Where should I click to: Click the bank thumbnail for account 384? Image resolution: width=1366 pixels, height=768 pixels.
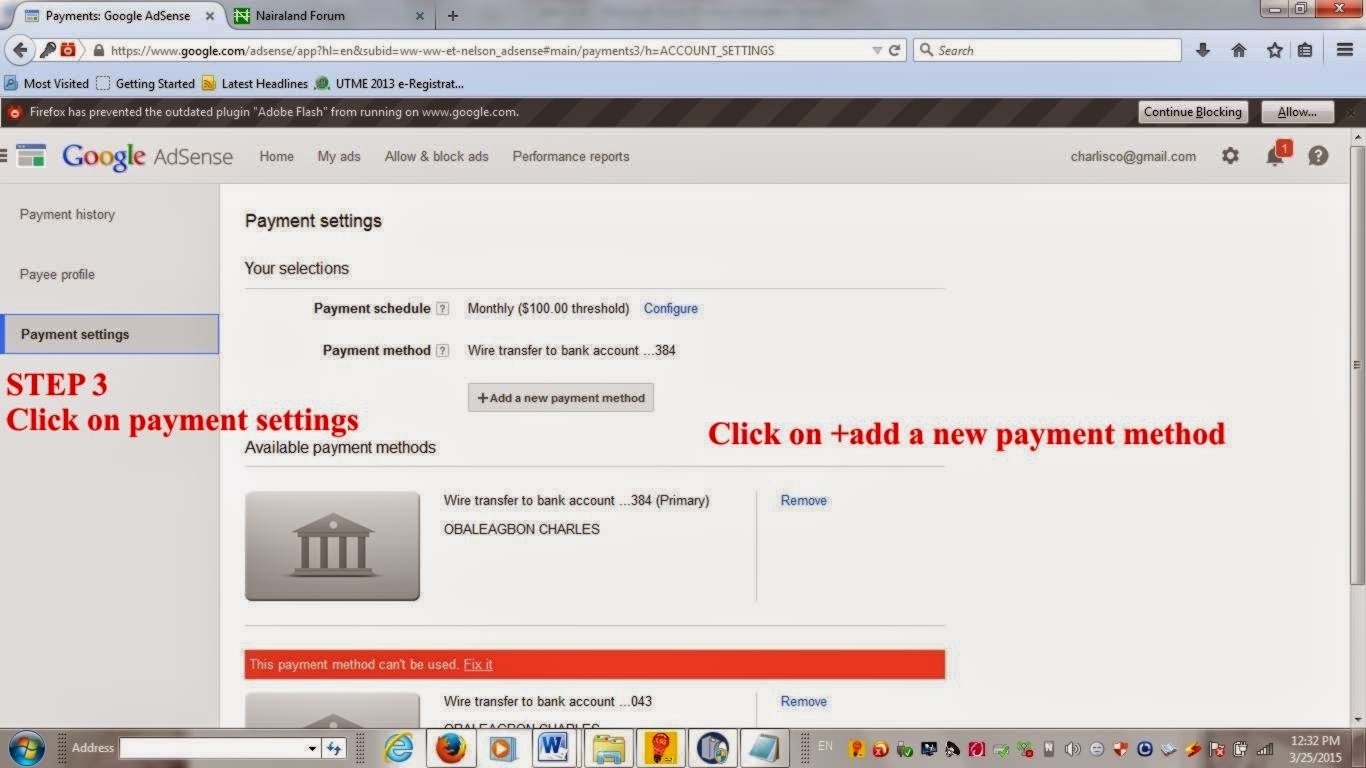(332, 546)
